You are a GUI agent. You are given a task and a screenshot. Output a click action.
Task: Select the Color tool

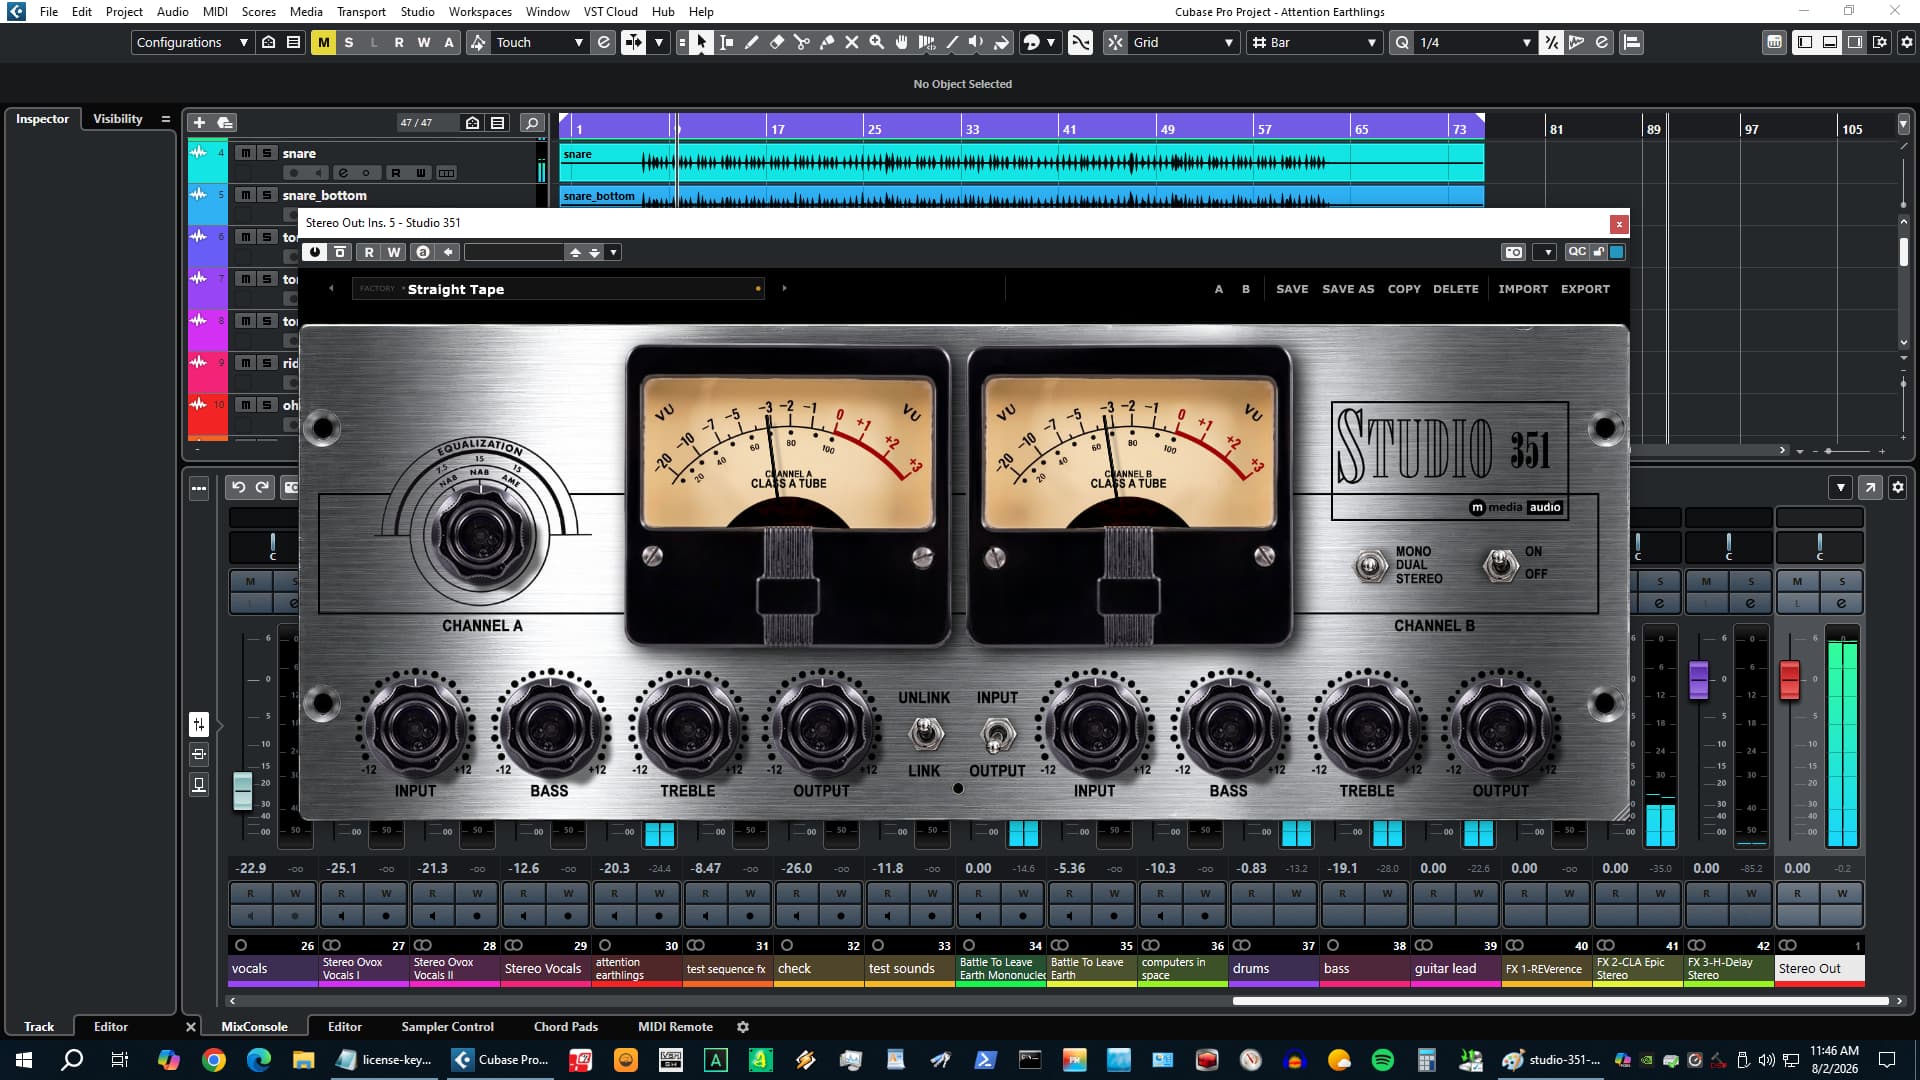point(1001,42)
